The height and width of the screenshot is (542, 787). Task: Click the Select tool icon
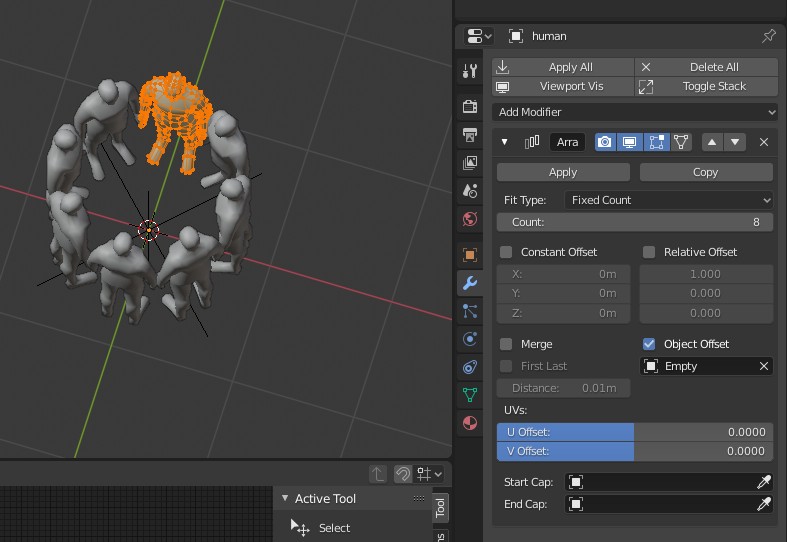point(300,528)
